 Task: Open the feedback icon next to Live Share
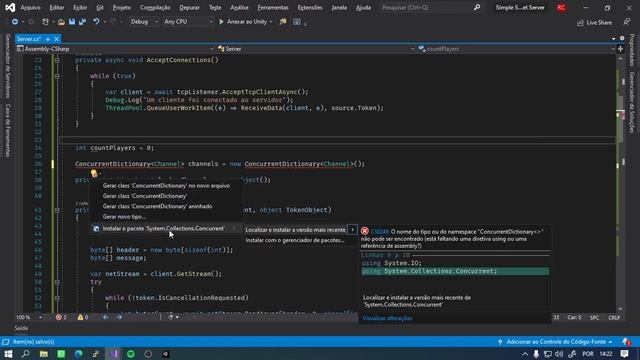627,22
